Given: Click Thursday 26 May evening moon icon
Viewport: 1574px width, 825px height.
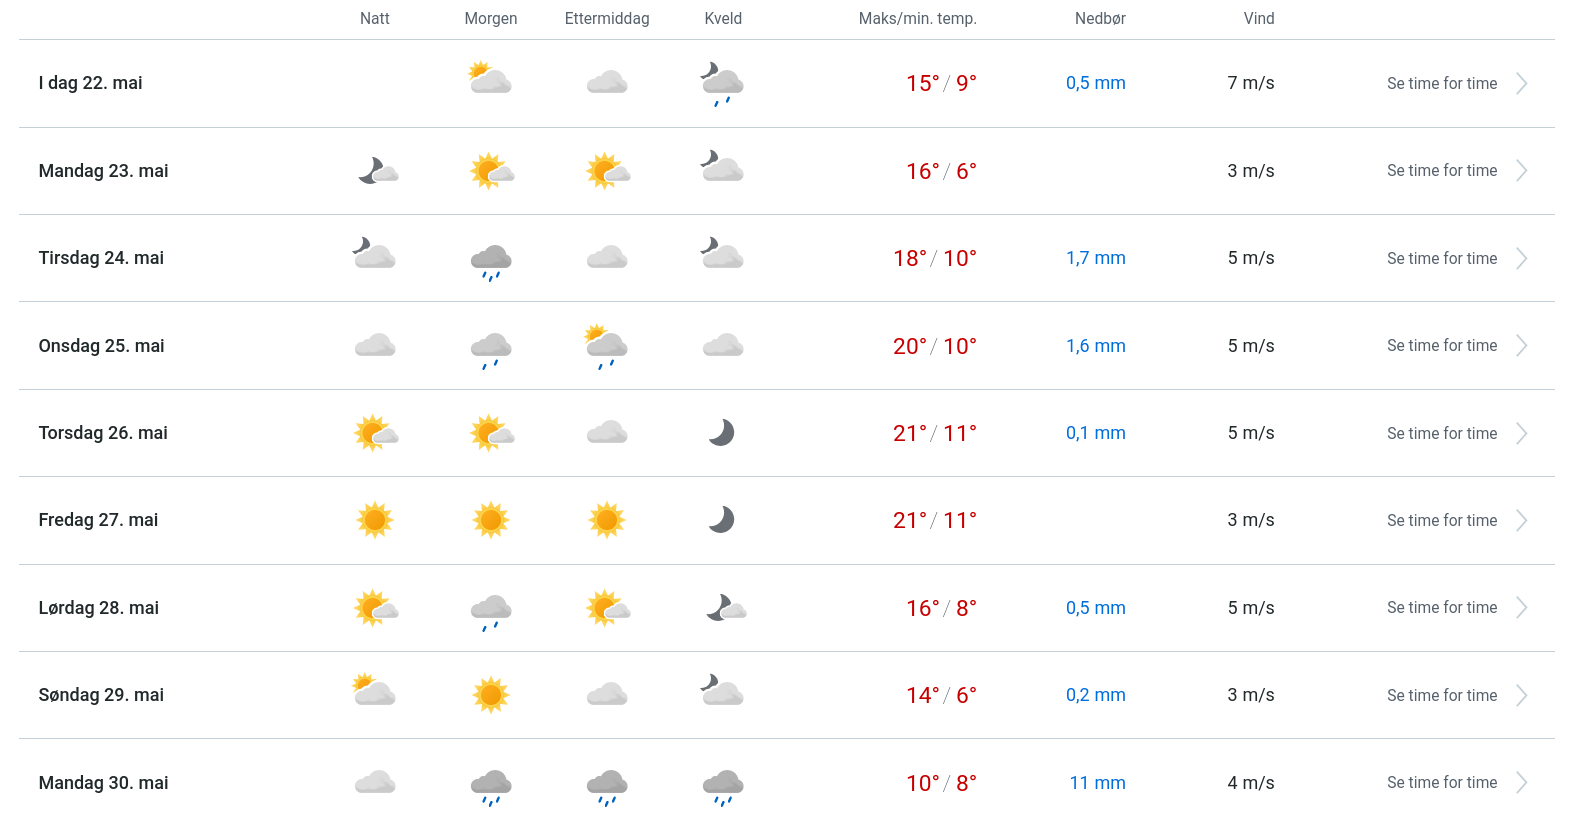Looking at the screenshot, I should [x=722, y=433].
